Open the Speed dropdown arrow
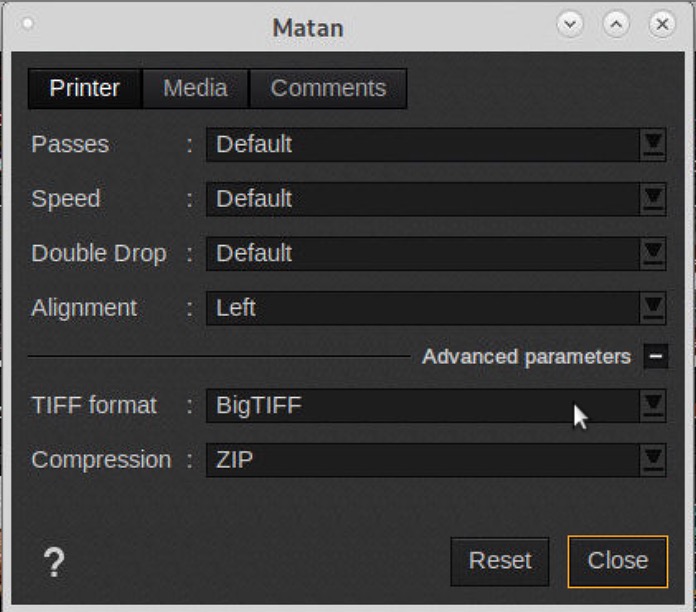The width and height of the screenshot is (696, 612). pyautogui.click(x=653, y=199)
